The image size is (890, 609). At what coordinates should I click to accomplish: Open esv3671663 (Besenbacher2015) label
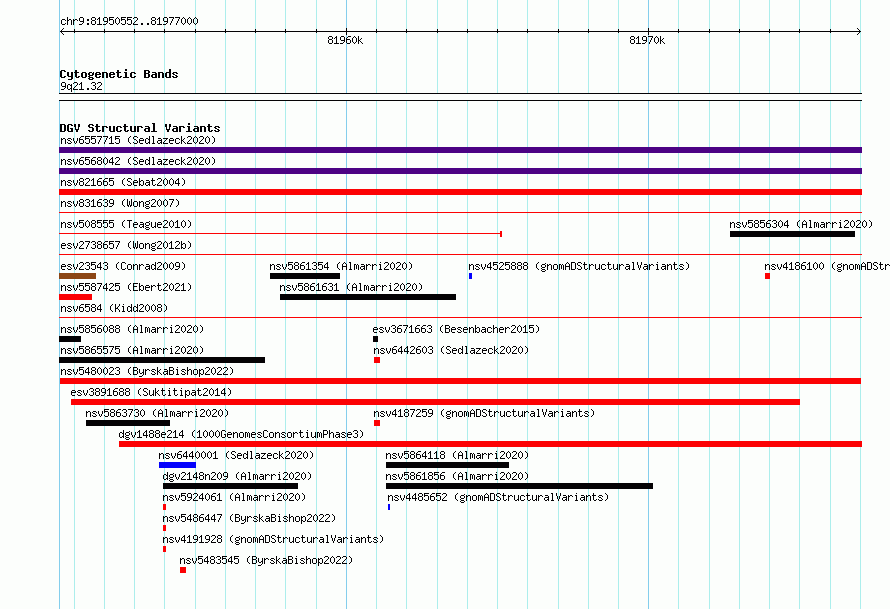click(x=456, y=329)
